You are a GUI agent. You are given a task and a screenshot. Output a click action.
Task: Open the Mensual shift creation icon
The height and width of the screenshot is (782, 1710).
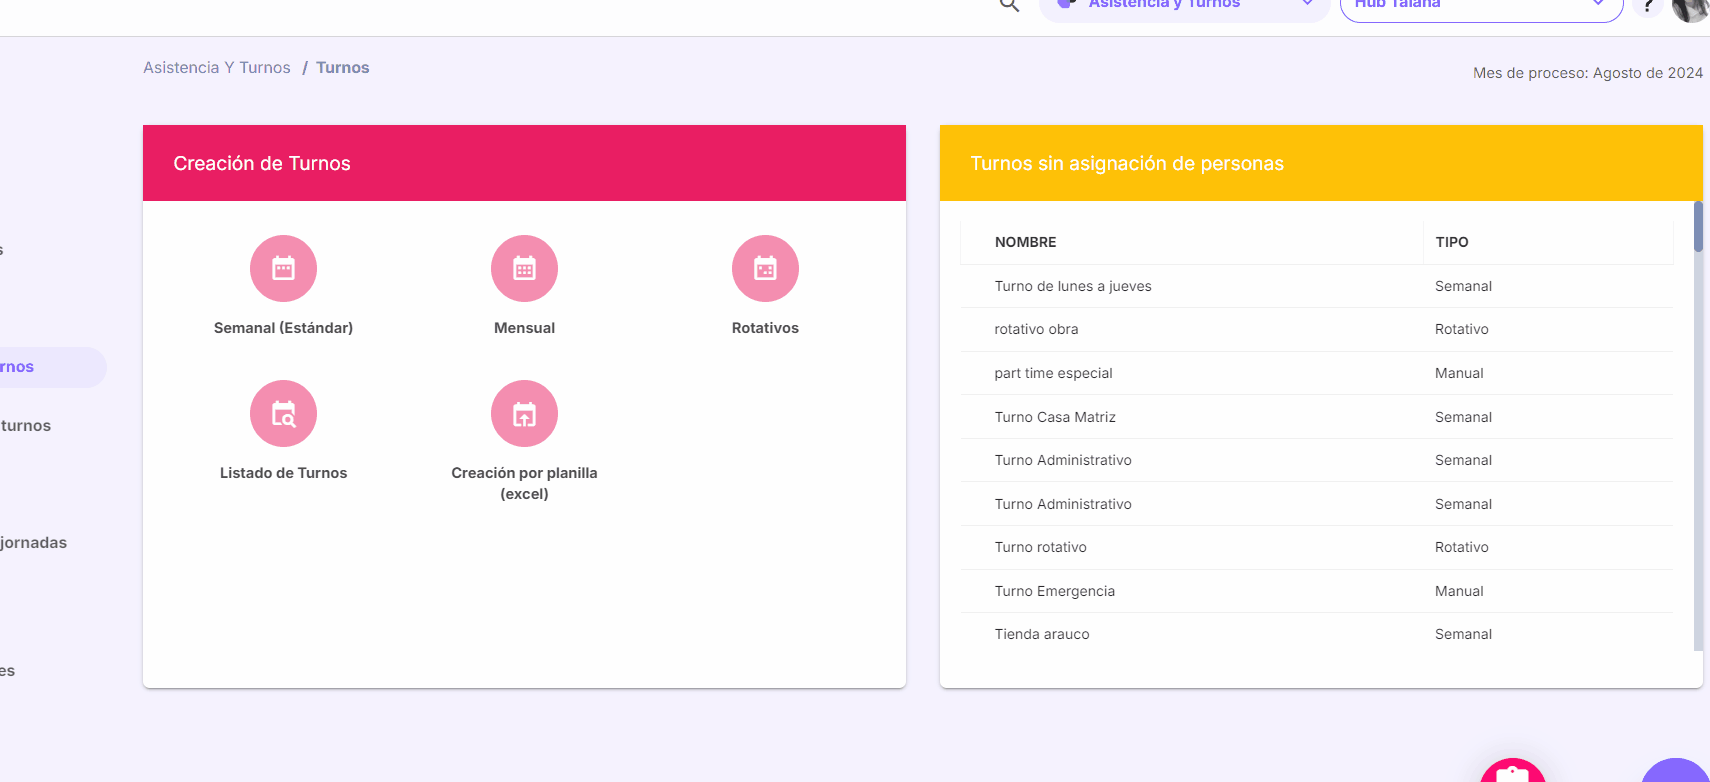pos(524,268)
